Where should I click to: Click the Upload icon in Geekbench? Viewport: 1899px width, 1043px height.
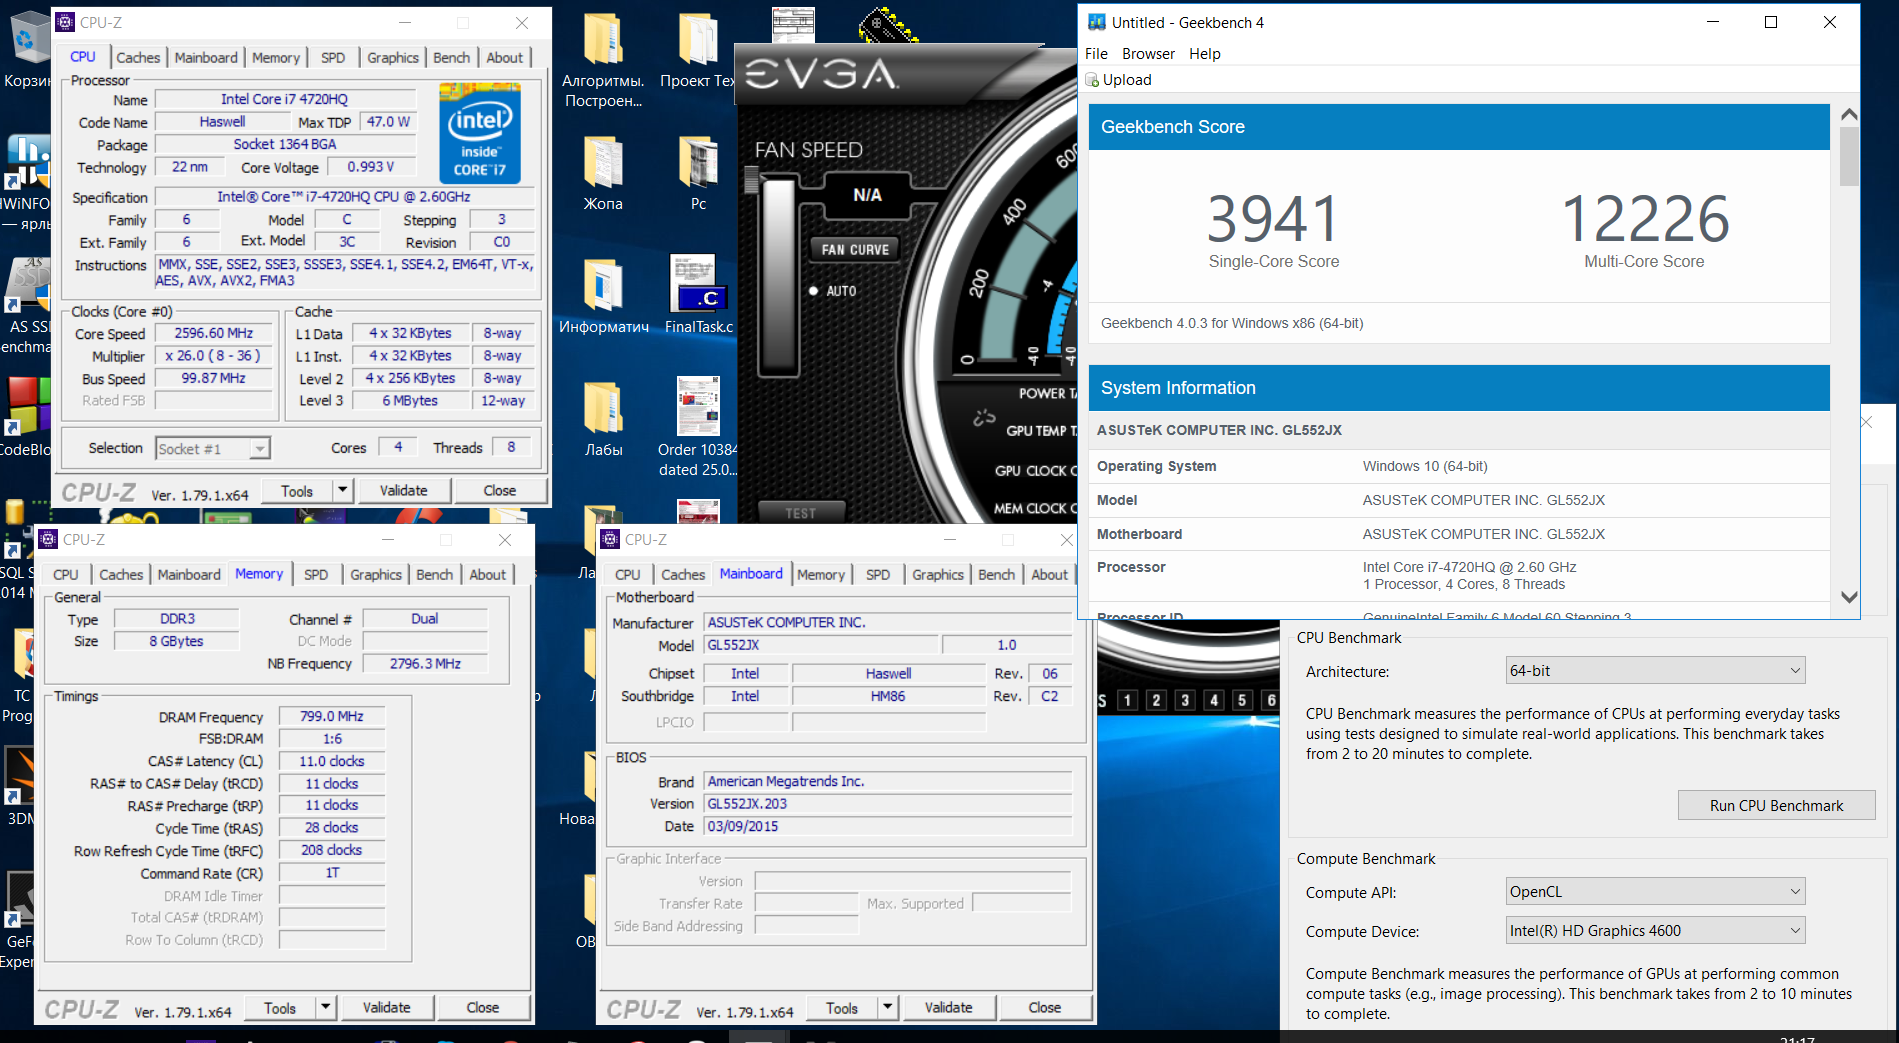1092,80
